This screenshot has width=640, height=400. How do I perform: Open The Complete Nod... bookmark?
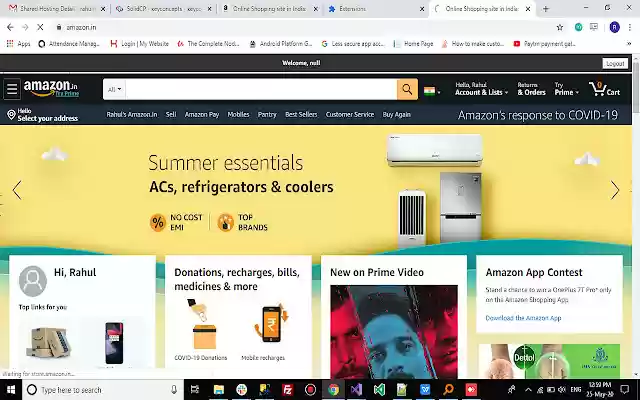pos(208,44)
